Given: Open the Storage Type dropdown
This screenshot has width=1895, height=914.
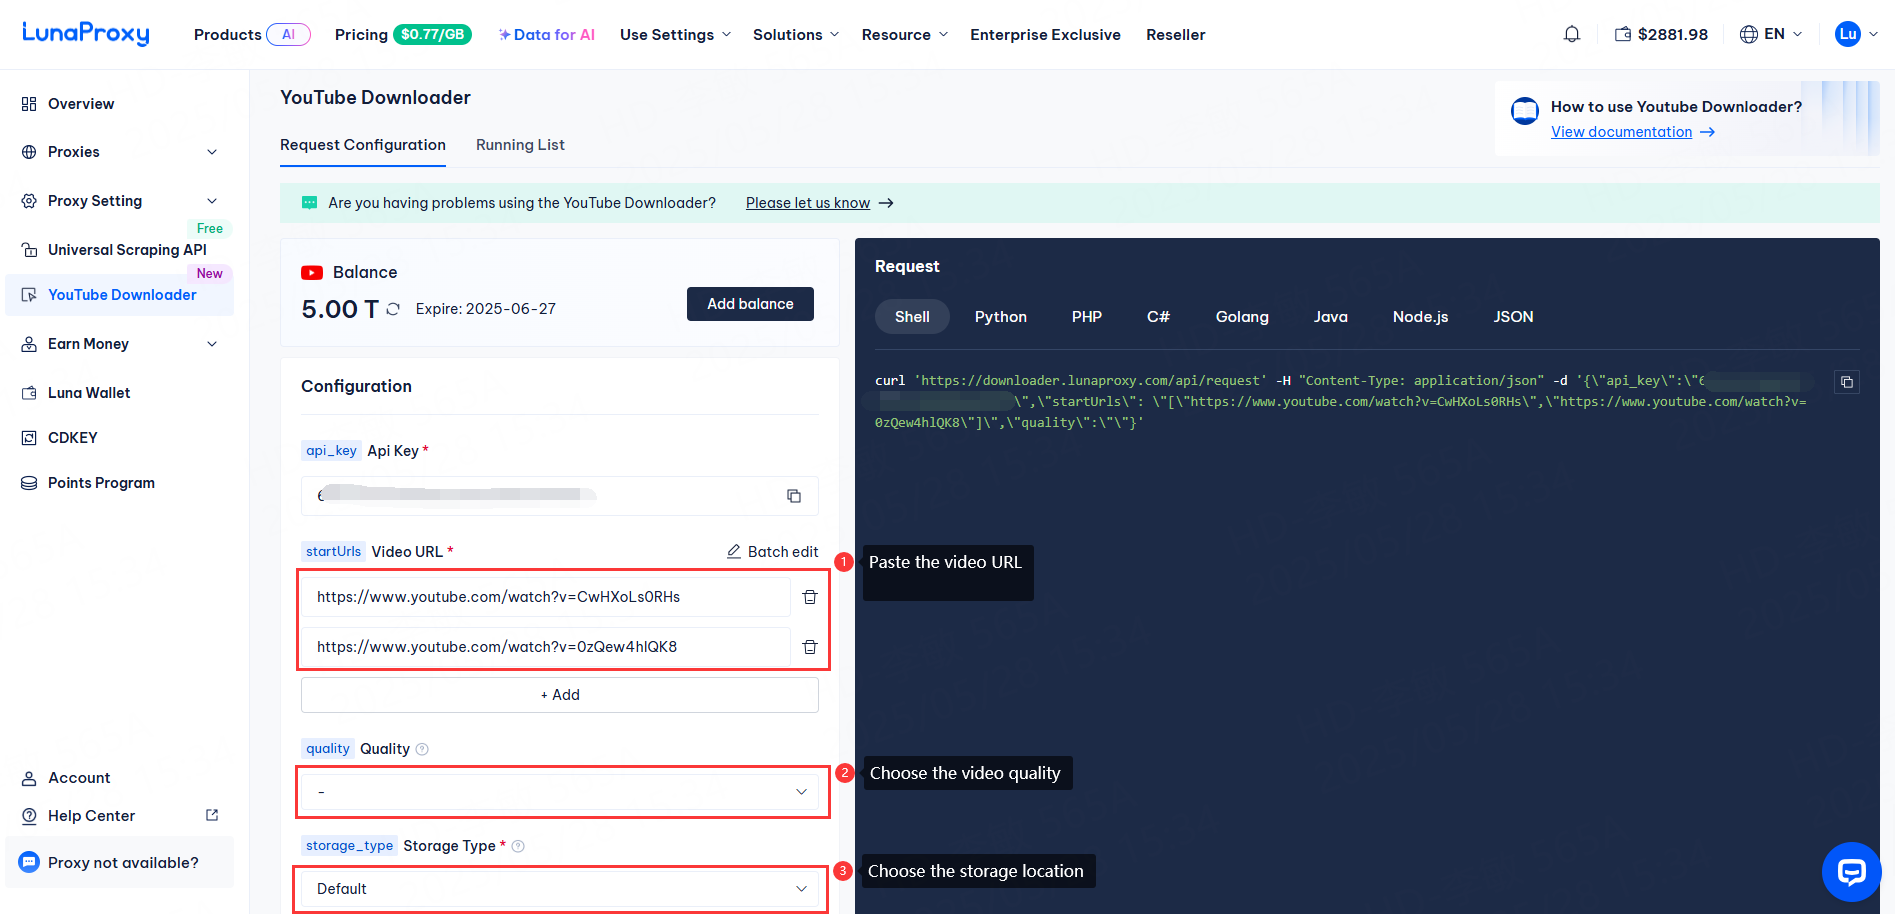Looking at the screenshot, I should point(560,889).
